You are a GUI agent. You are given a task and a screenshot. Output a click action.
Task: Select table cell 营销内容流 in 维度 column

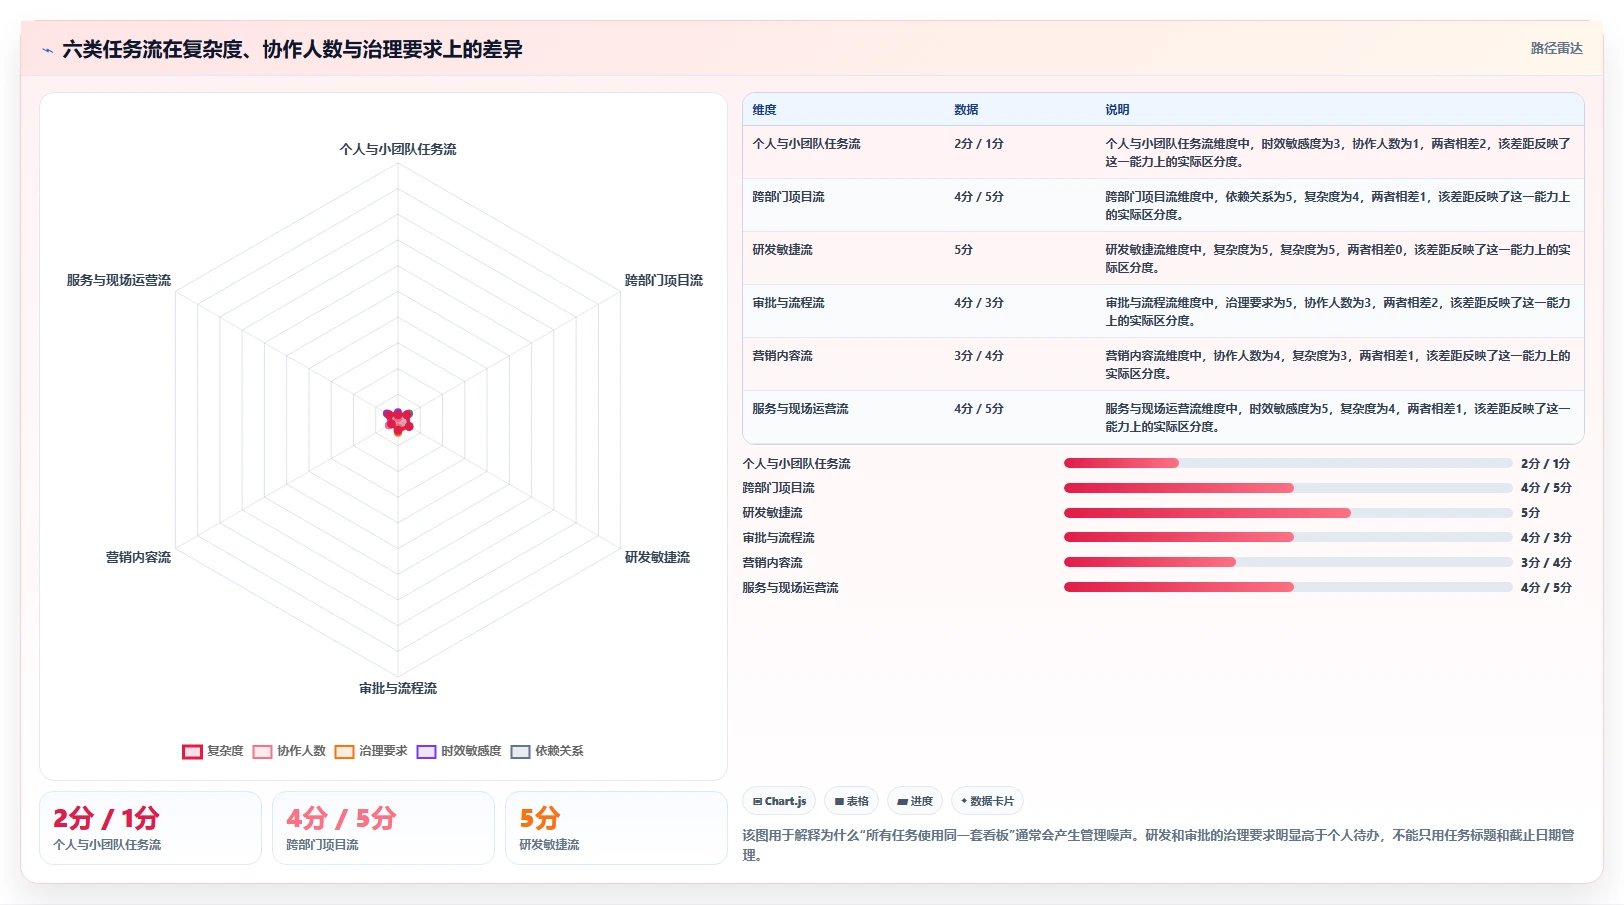(782, 356)
